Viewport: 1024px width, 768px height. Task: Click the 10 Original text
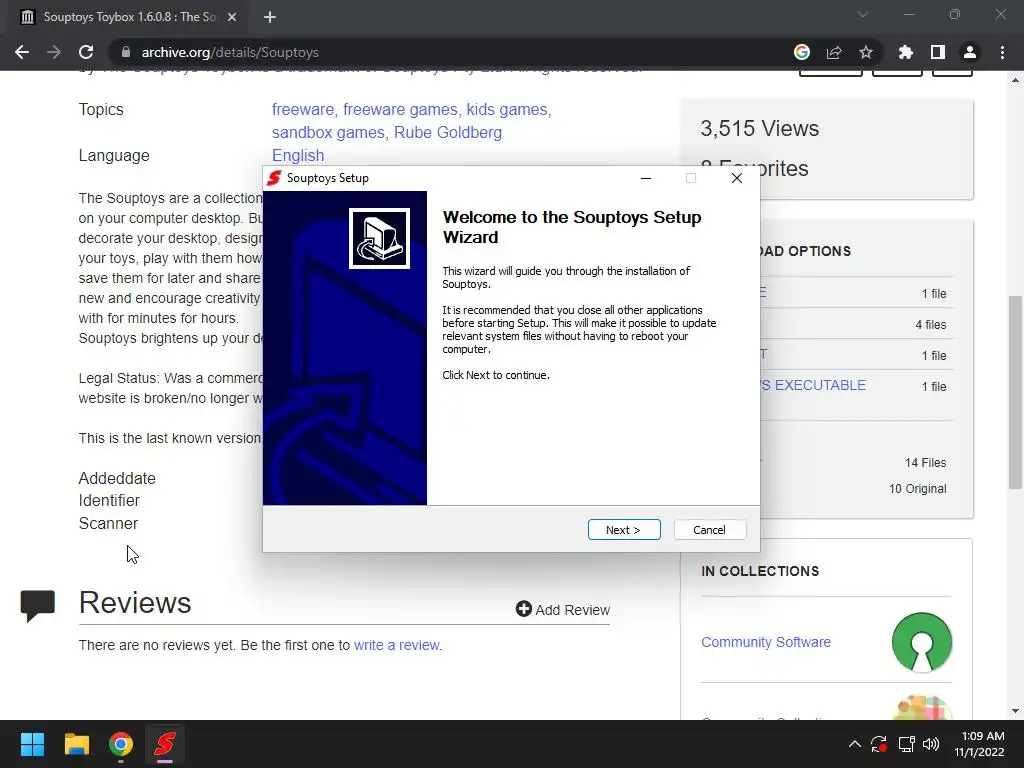tap(918, 488)
